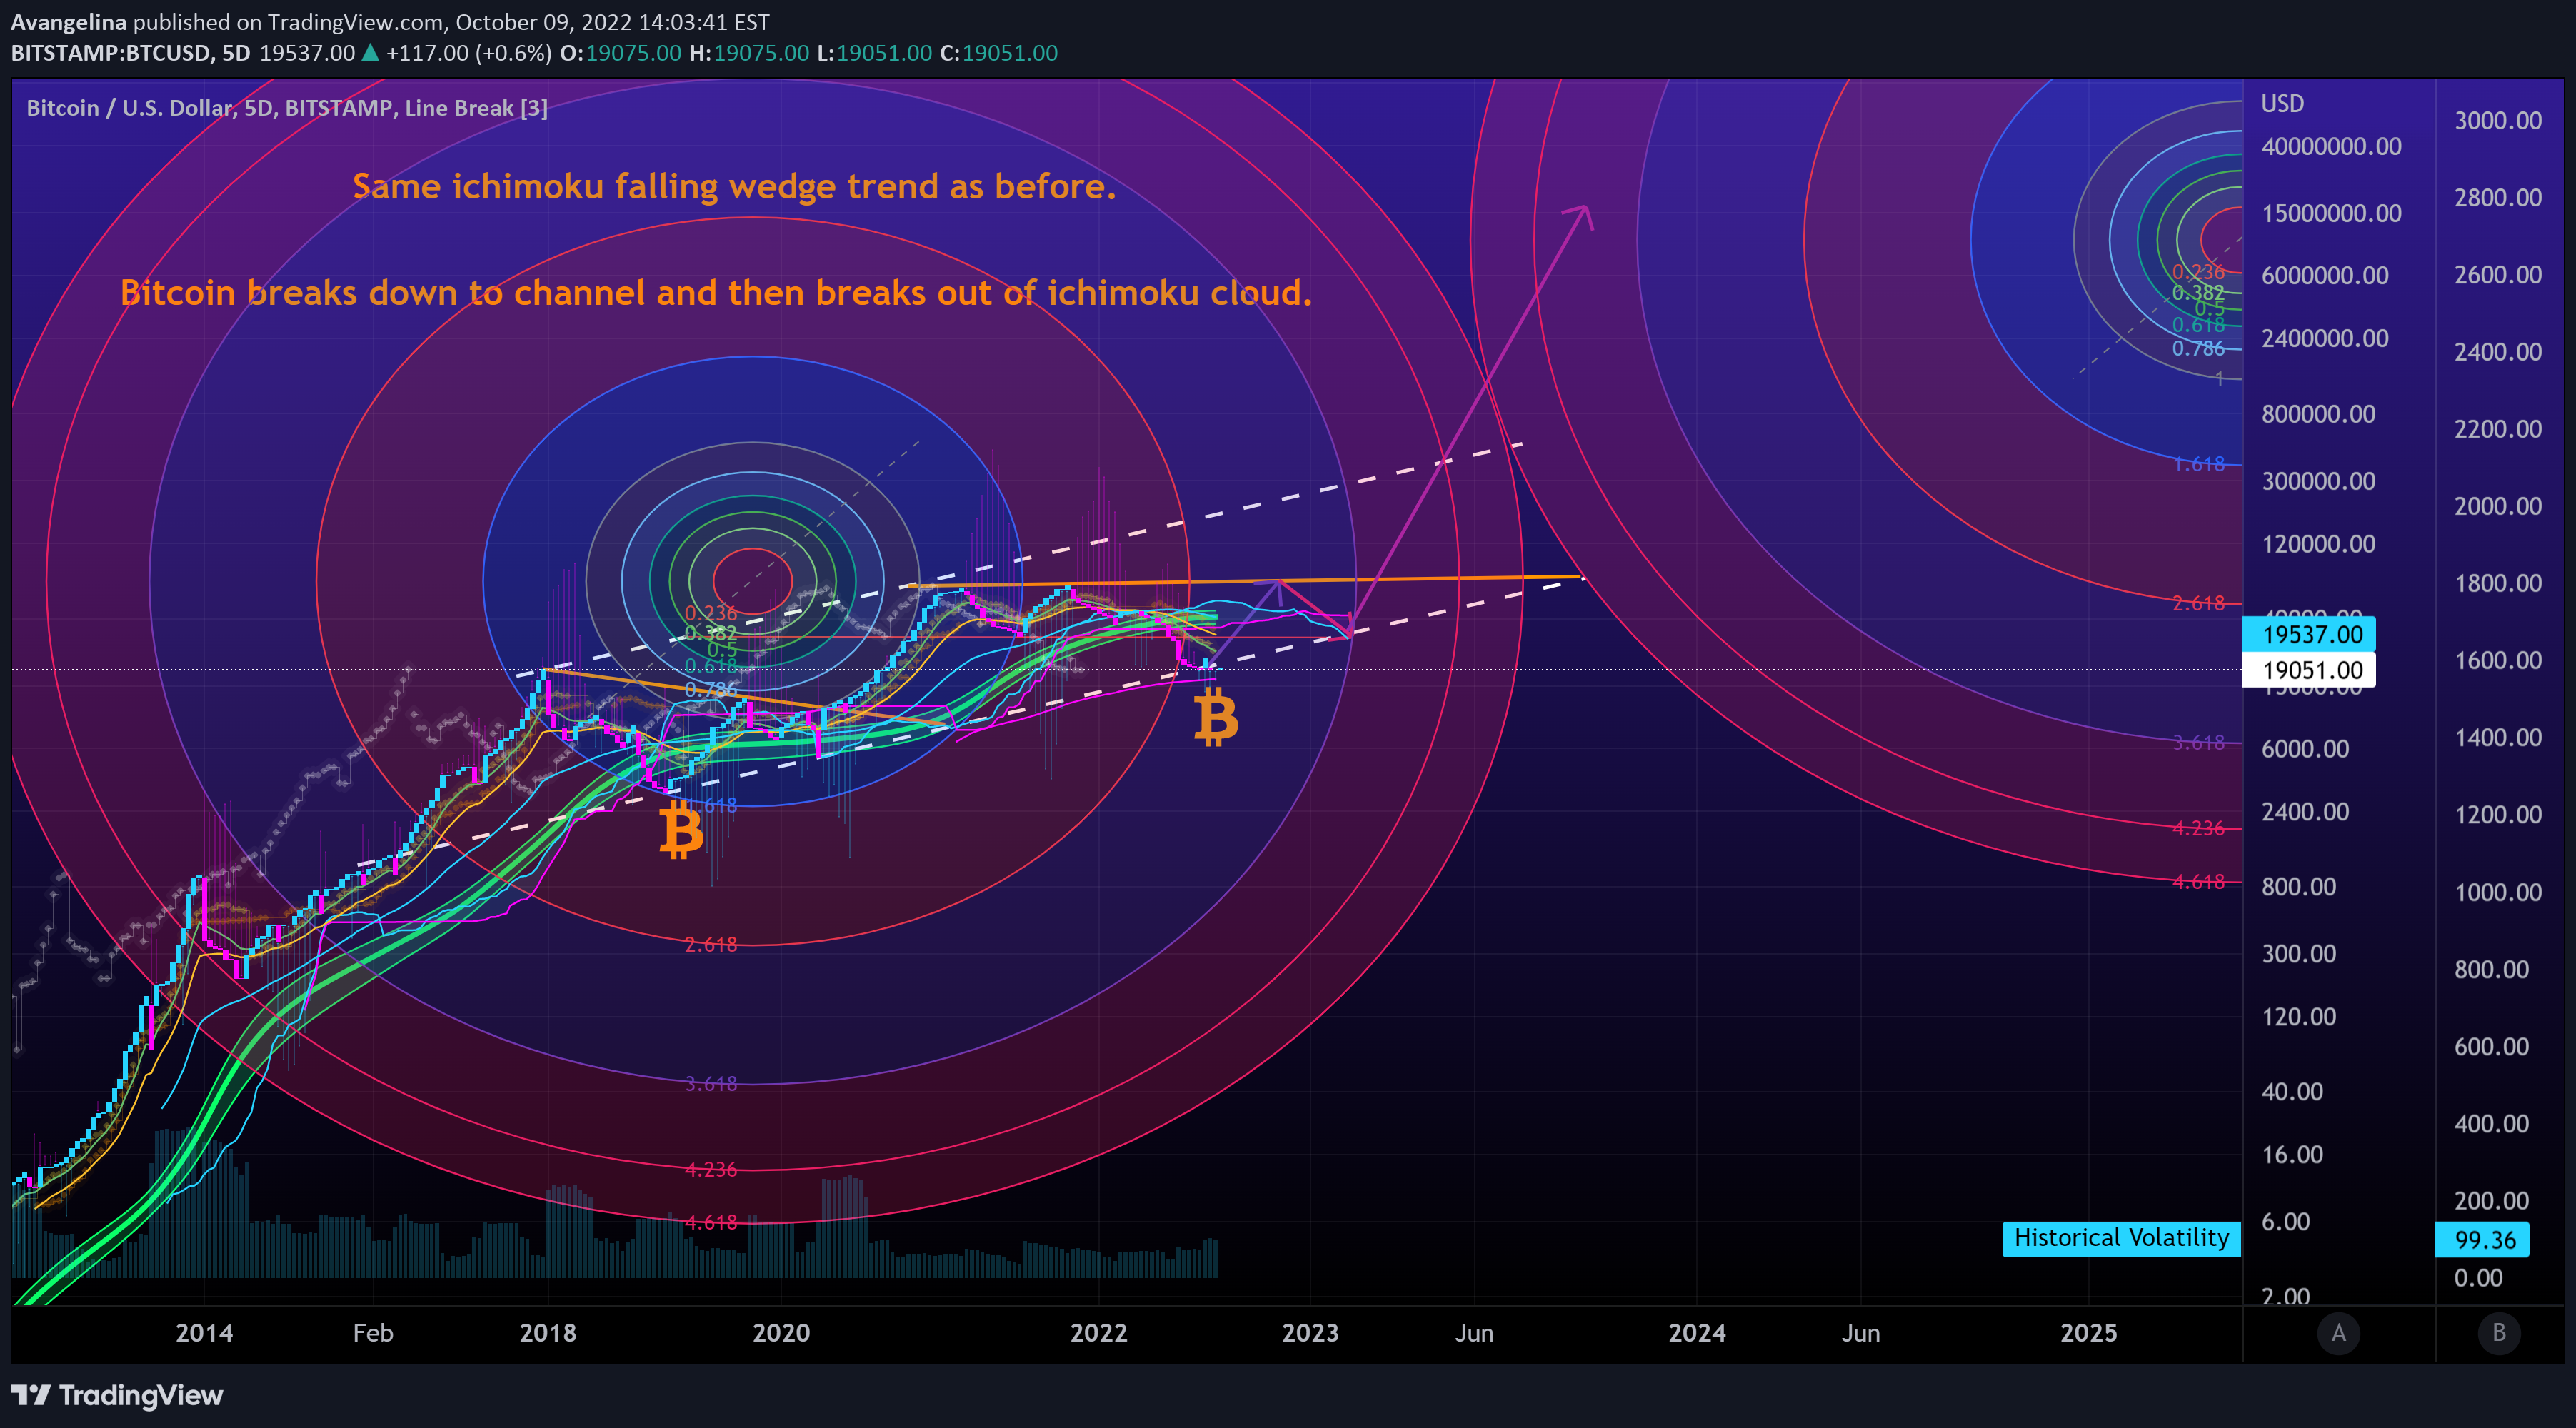
Task: Click the 800000.00 price axis label
Action: (x=2318, y=414)
